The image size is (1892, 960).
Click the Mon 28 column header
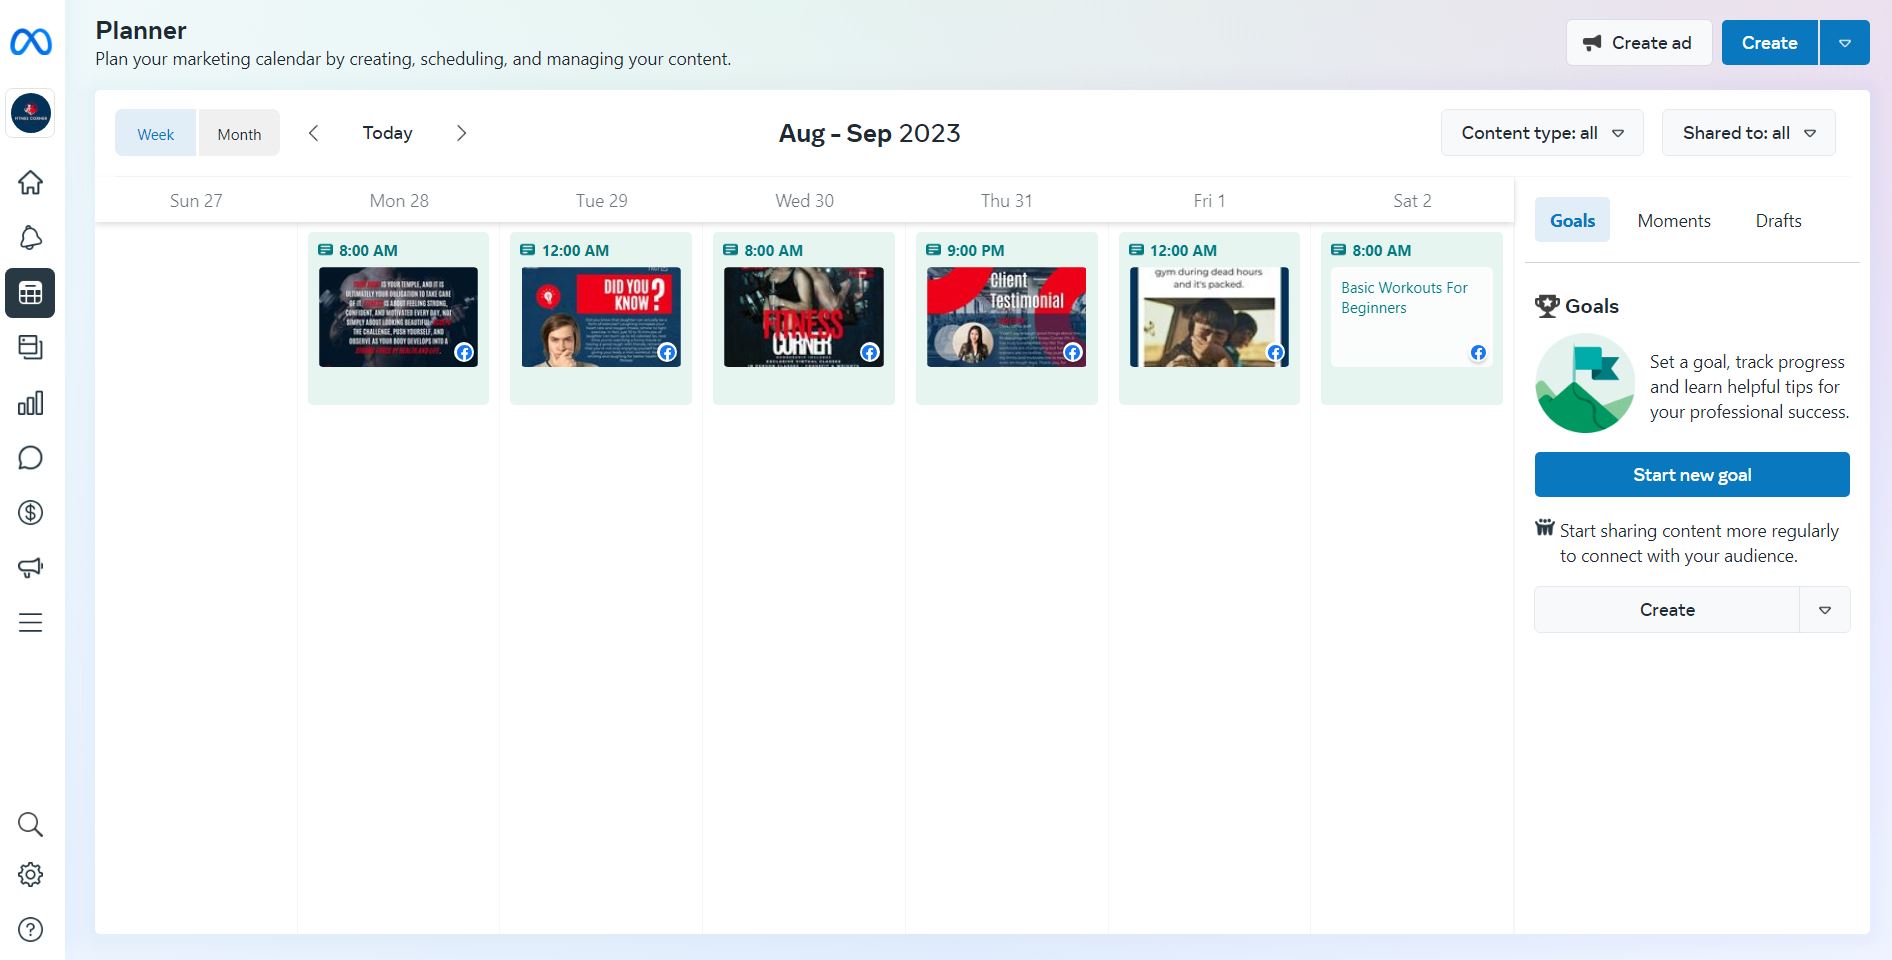[x=399, y=200]
